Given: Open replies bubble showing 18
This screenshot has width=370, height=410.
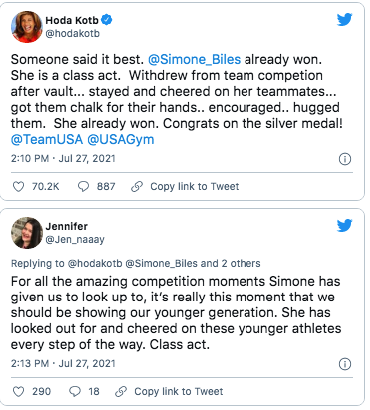Looking at the screenshot, I should pos(75,391).
